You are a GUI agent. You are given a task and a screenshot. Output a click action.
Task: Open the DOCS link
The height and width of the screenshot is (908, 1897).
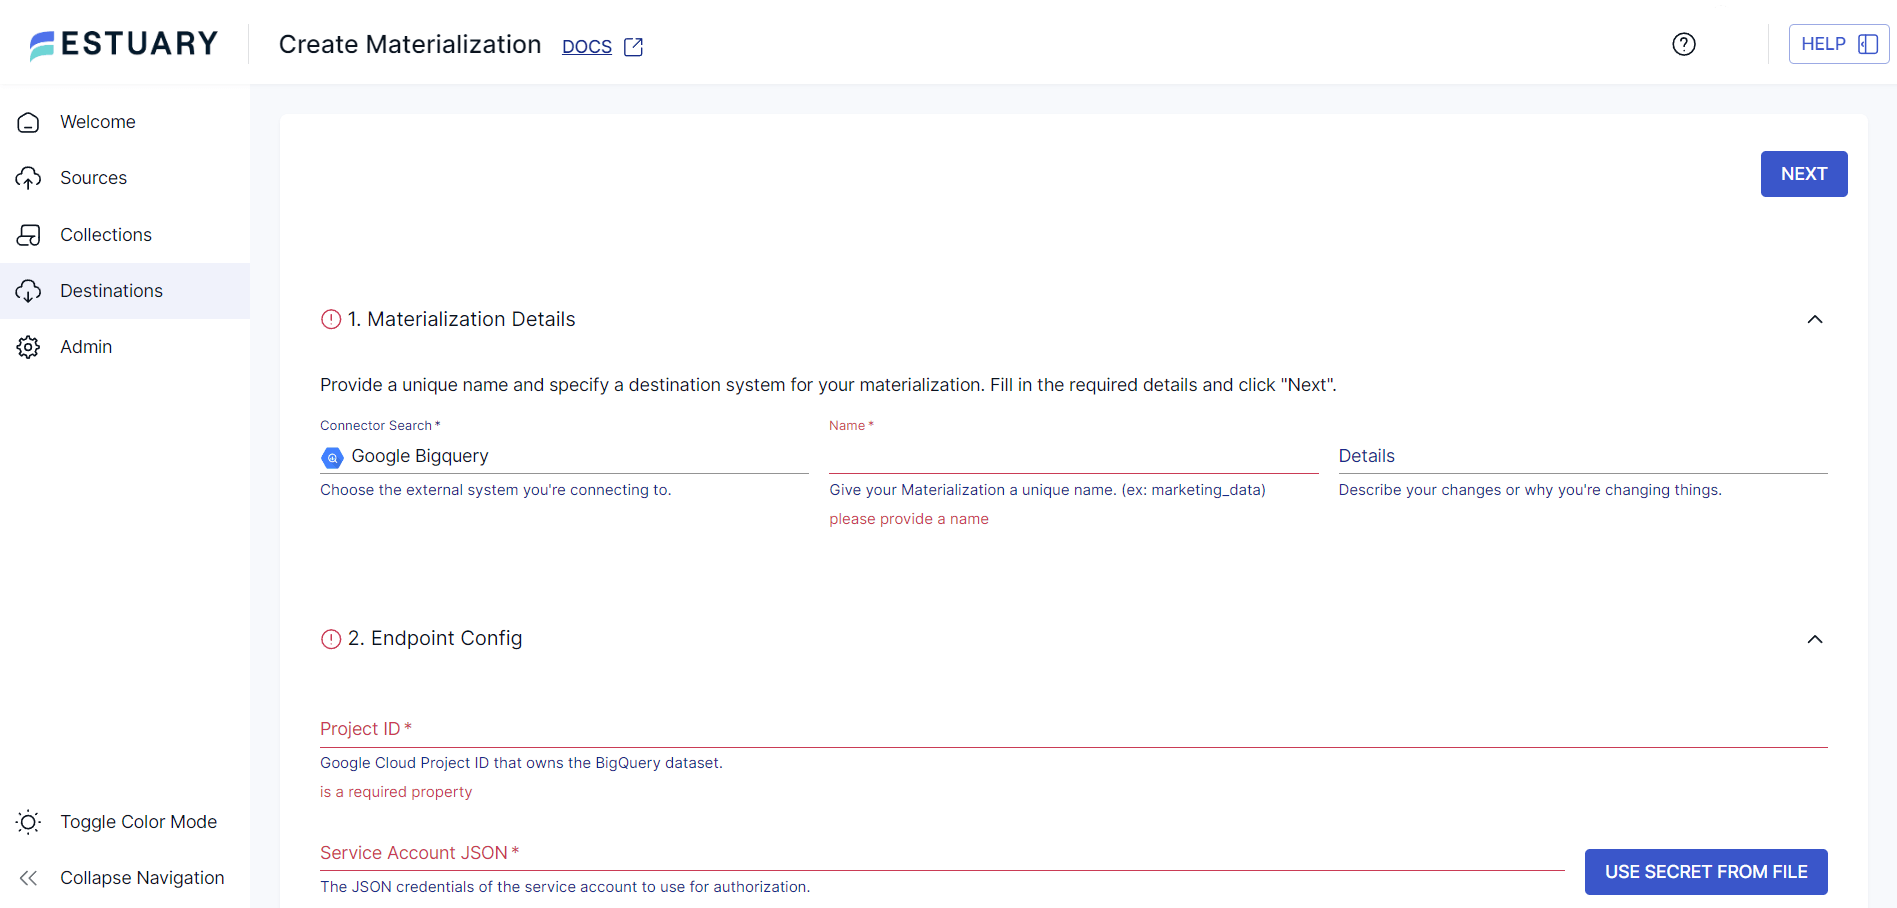[x=587, y=46]
